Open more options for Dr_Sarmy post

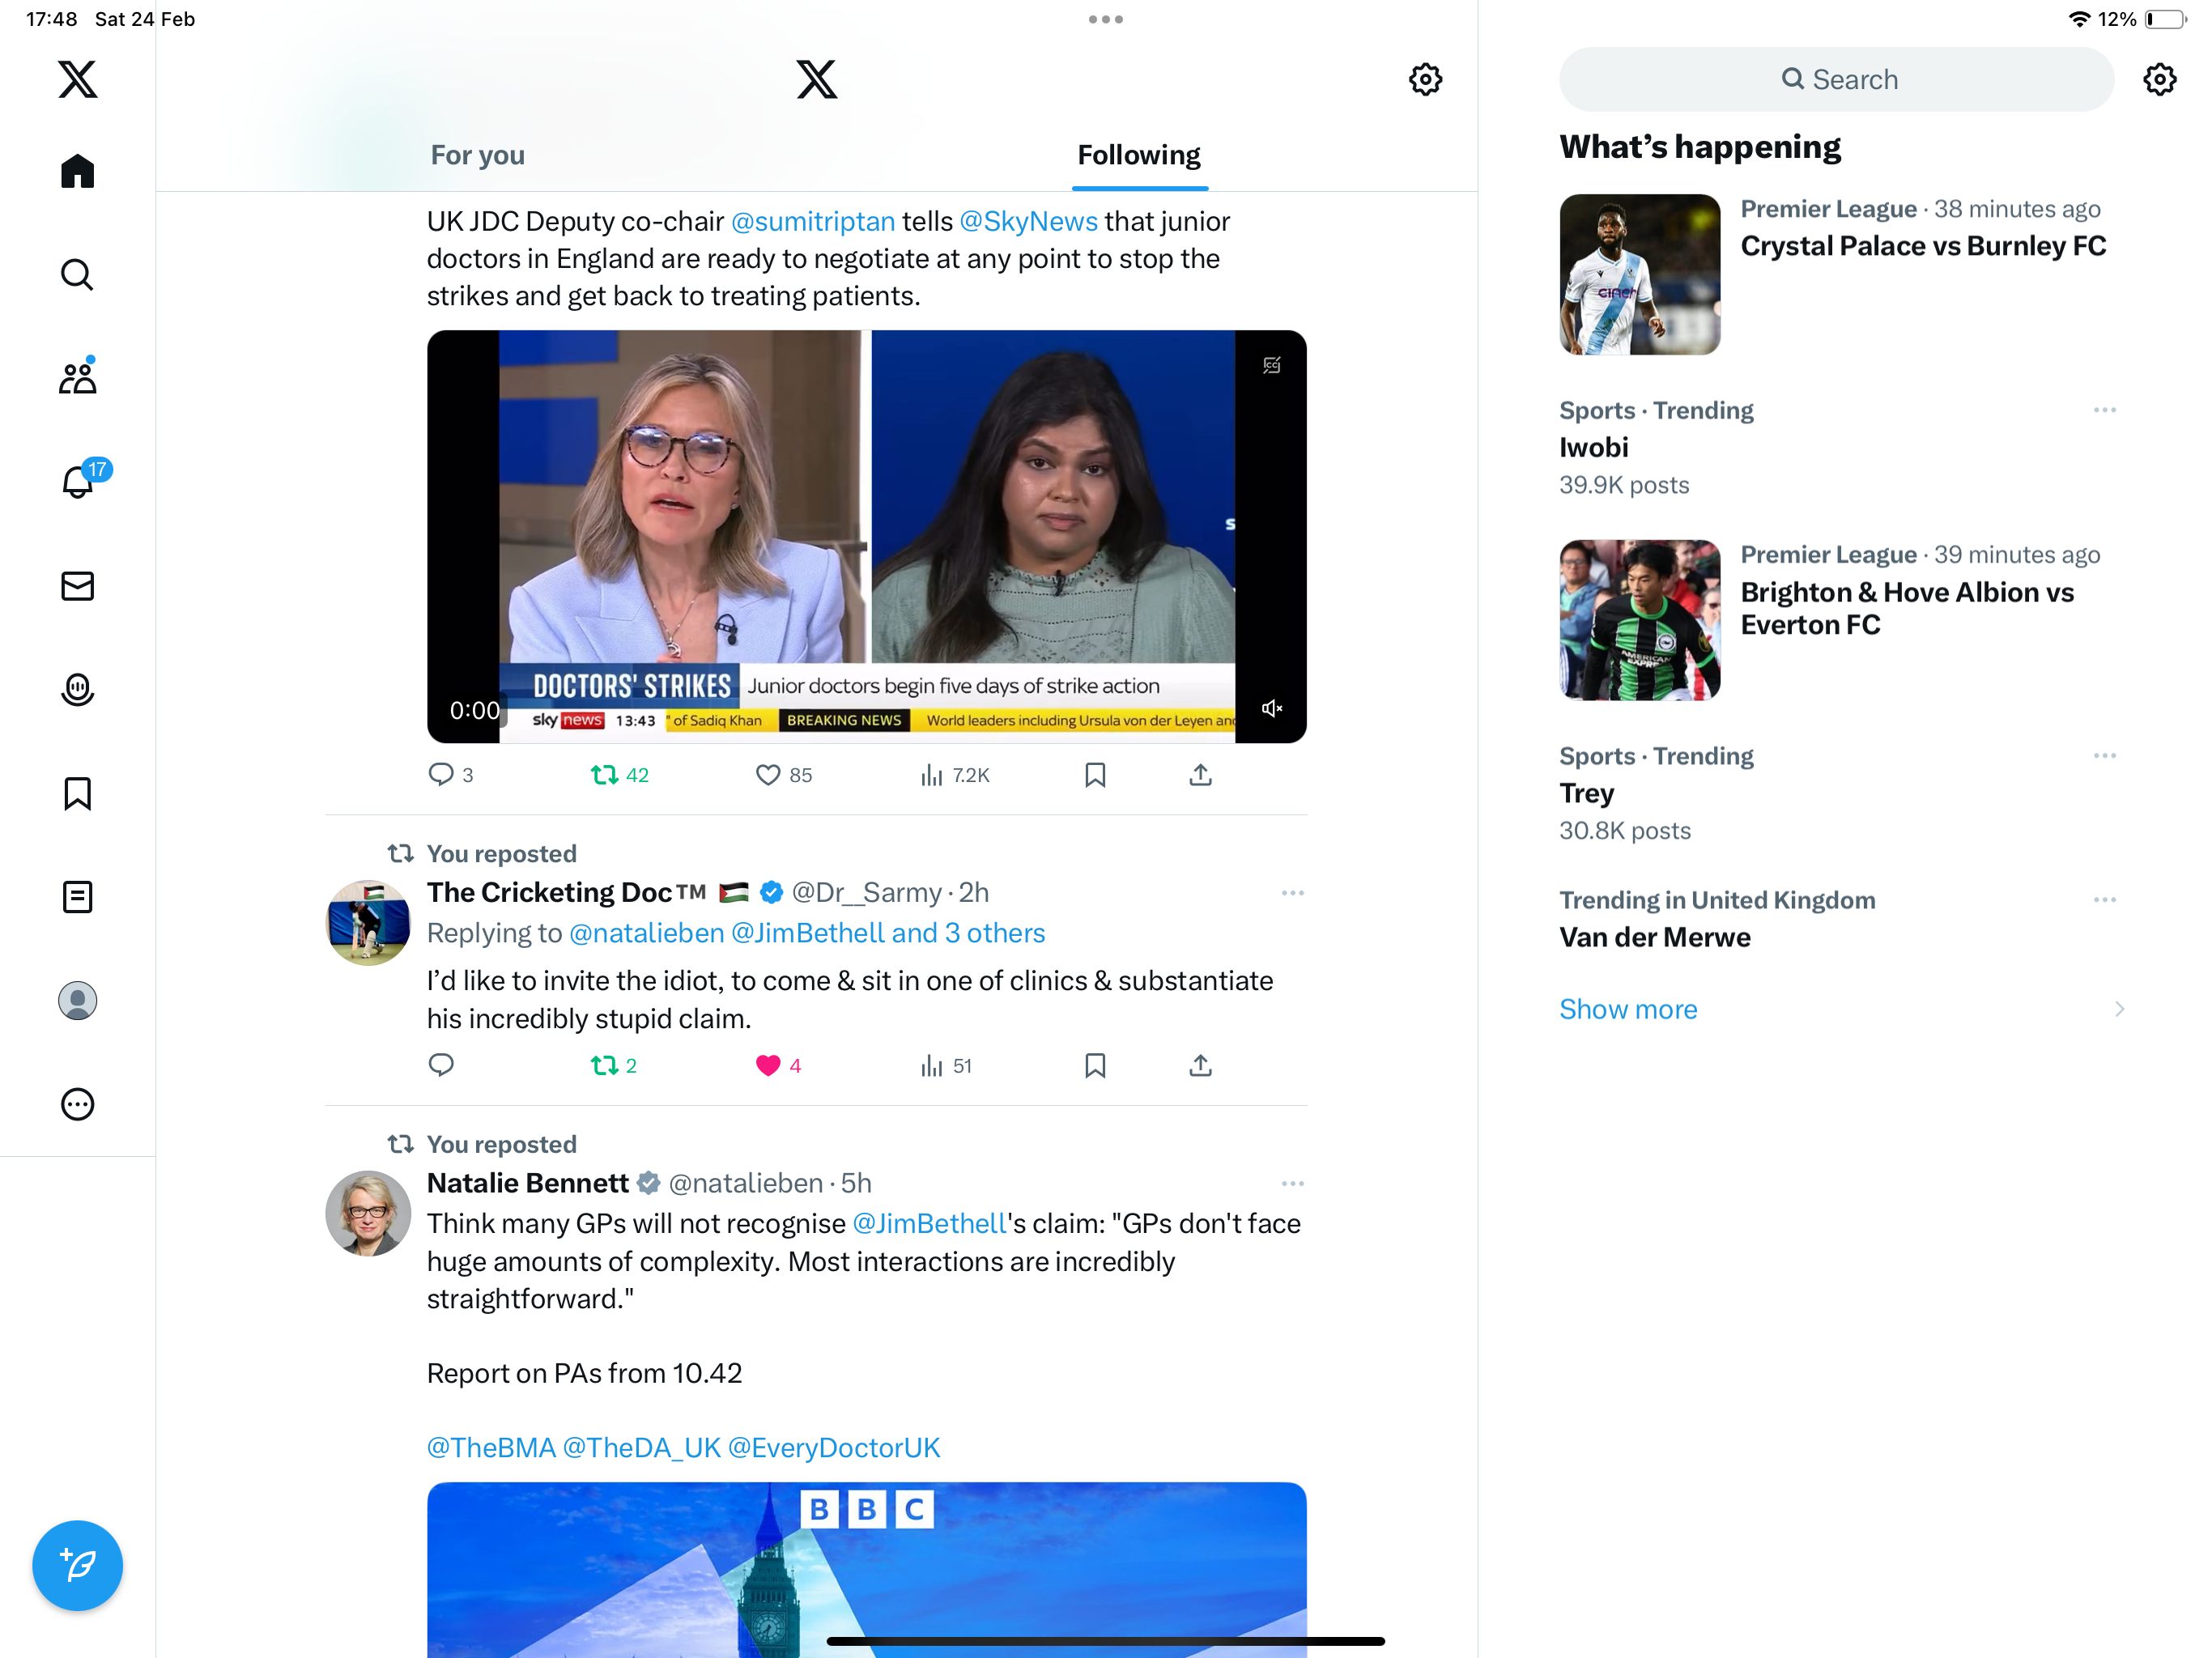[x=1292, y=892]
